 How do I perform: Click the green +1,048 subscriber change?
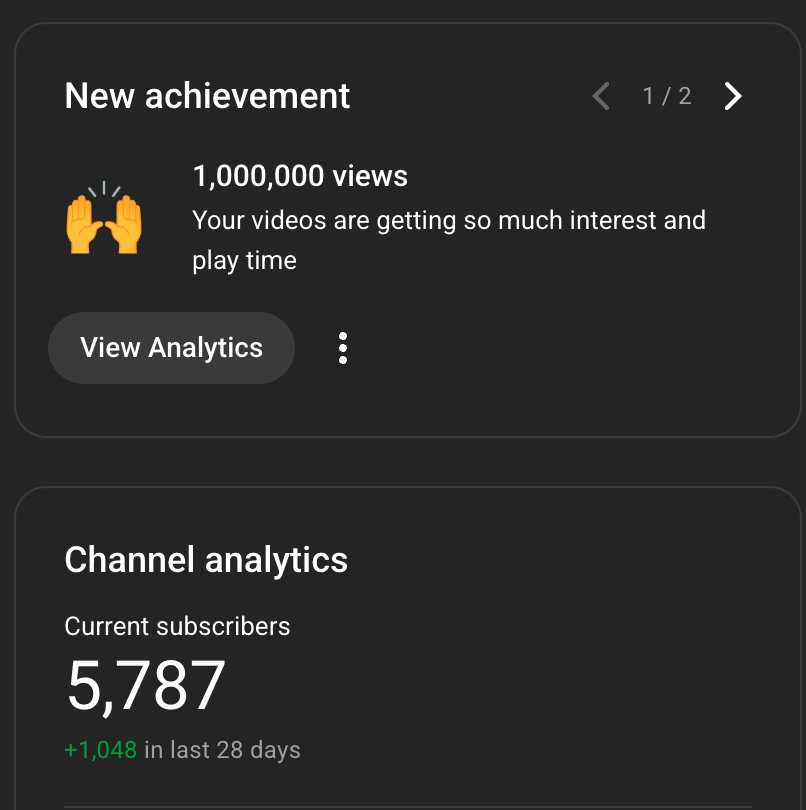[x=100, y=750]
